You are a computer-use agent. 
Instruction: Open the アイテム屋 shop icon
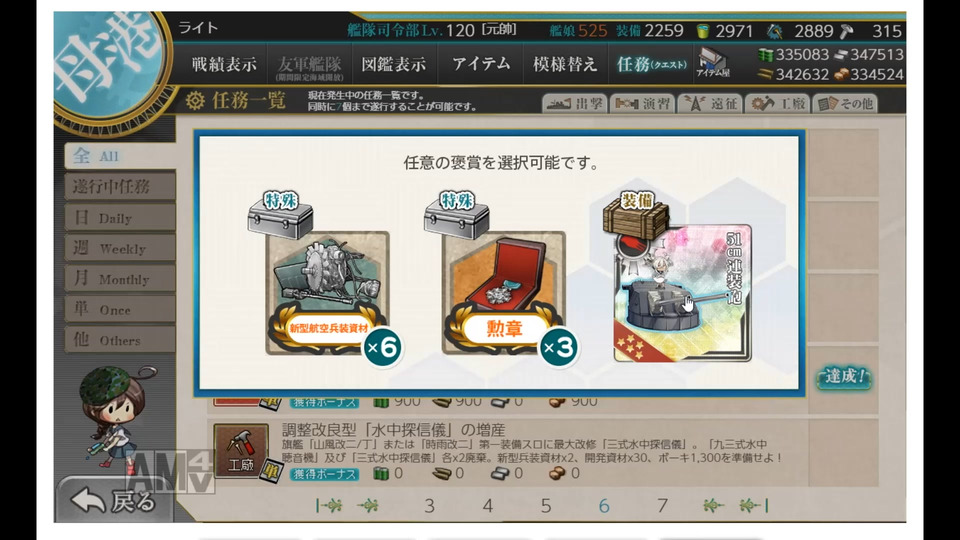coord(712,63)
